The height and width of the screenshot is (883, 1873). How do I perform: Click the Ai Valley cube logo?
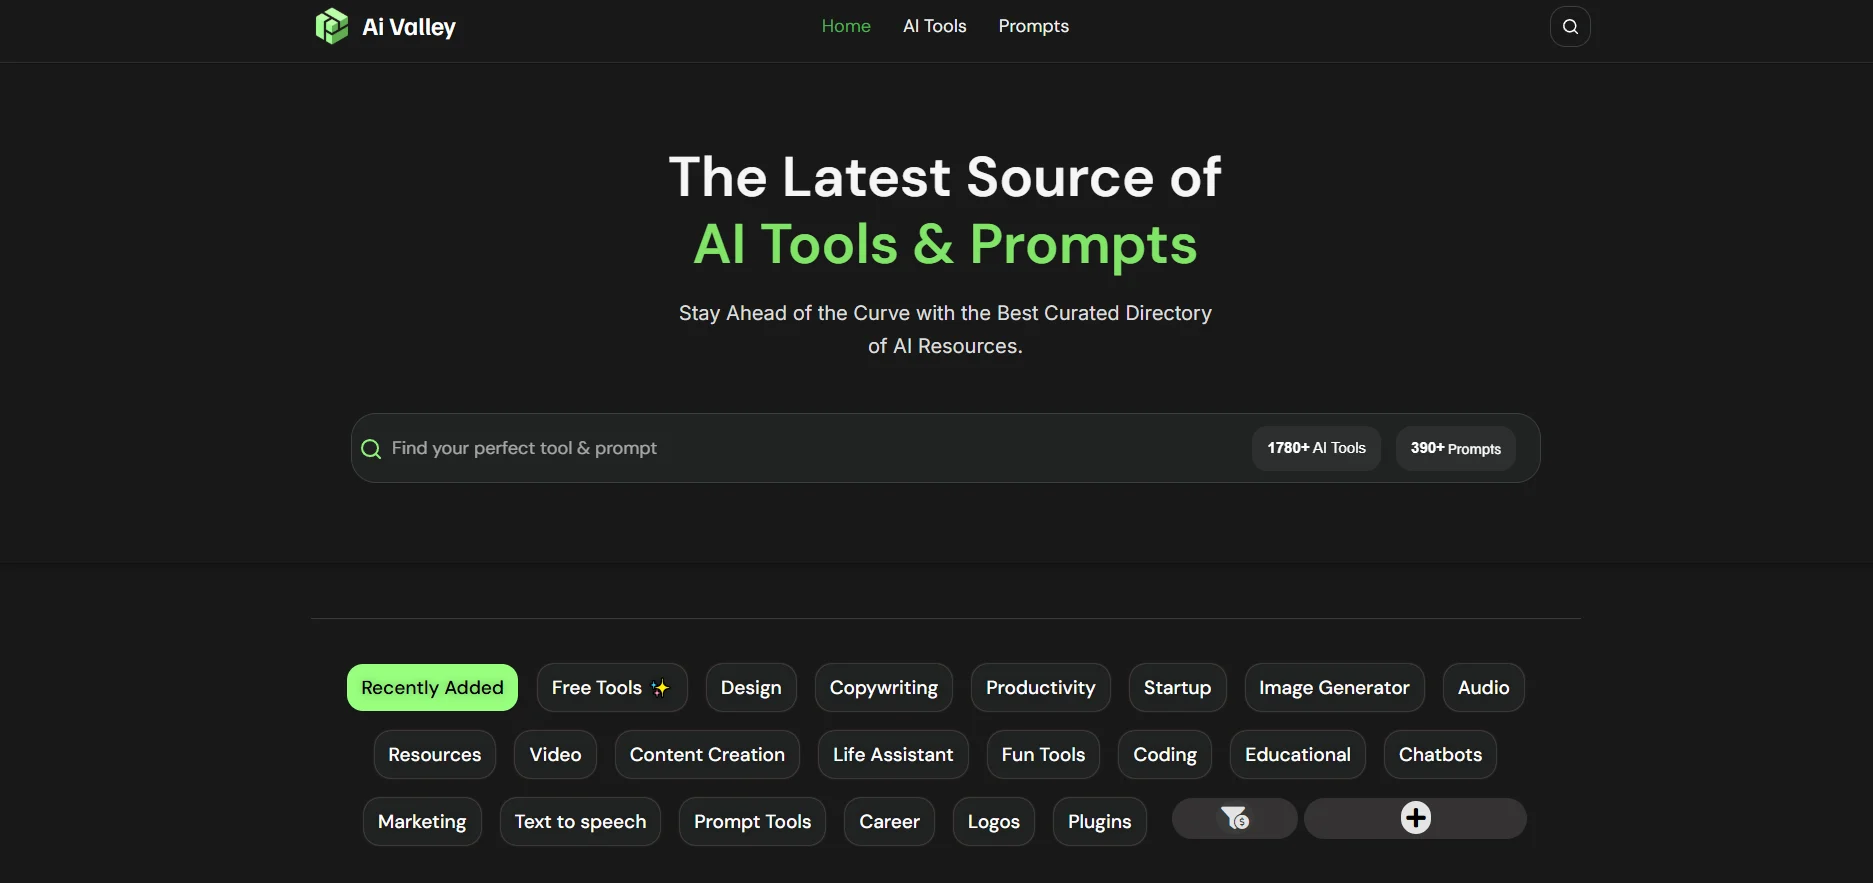331,26
